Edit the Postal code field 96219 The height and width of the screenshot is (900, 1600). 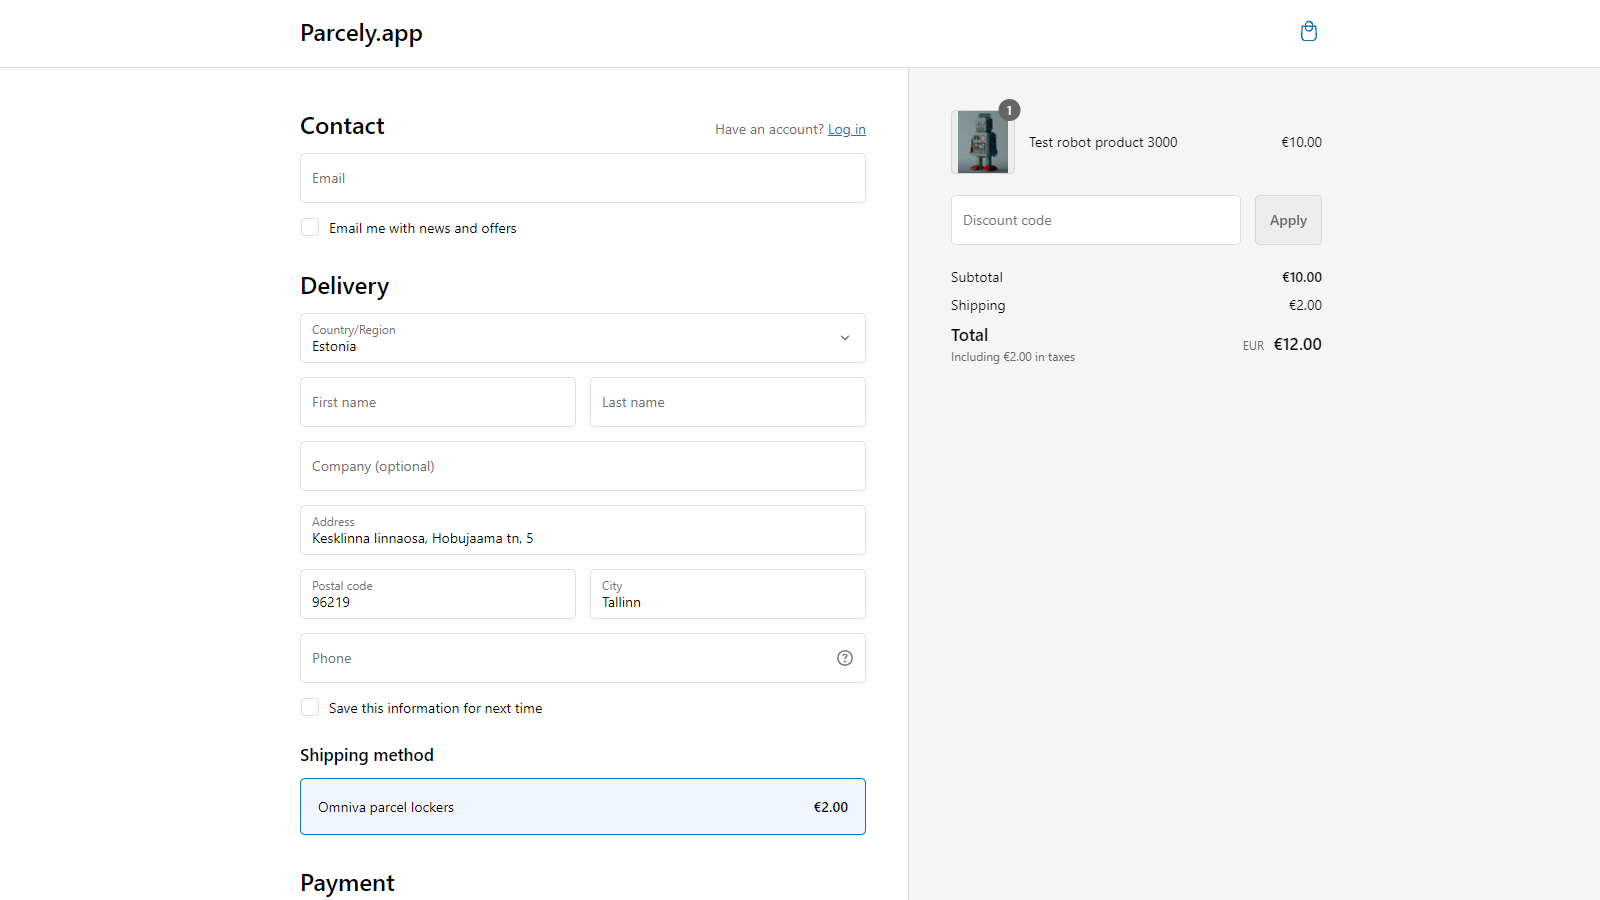tap(437, 595)
